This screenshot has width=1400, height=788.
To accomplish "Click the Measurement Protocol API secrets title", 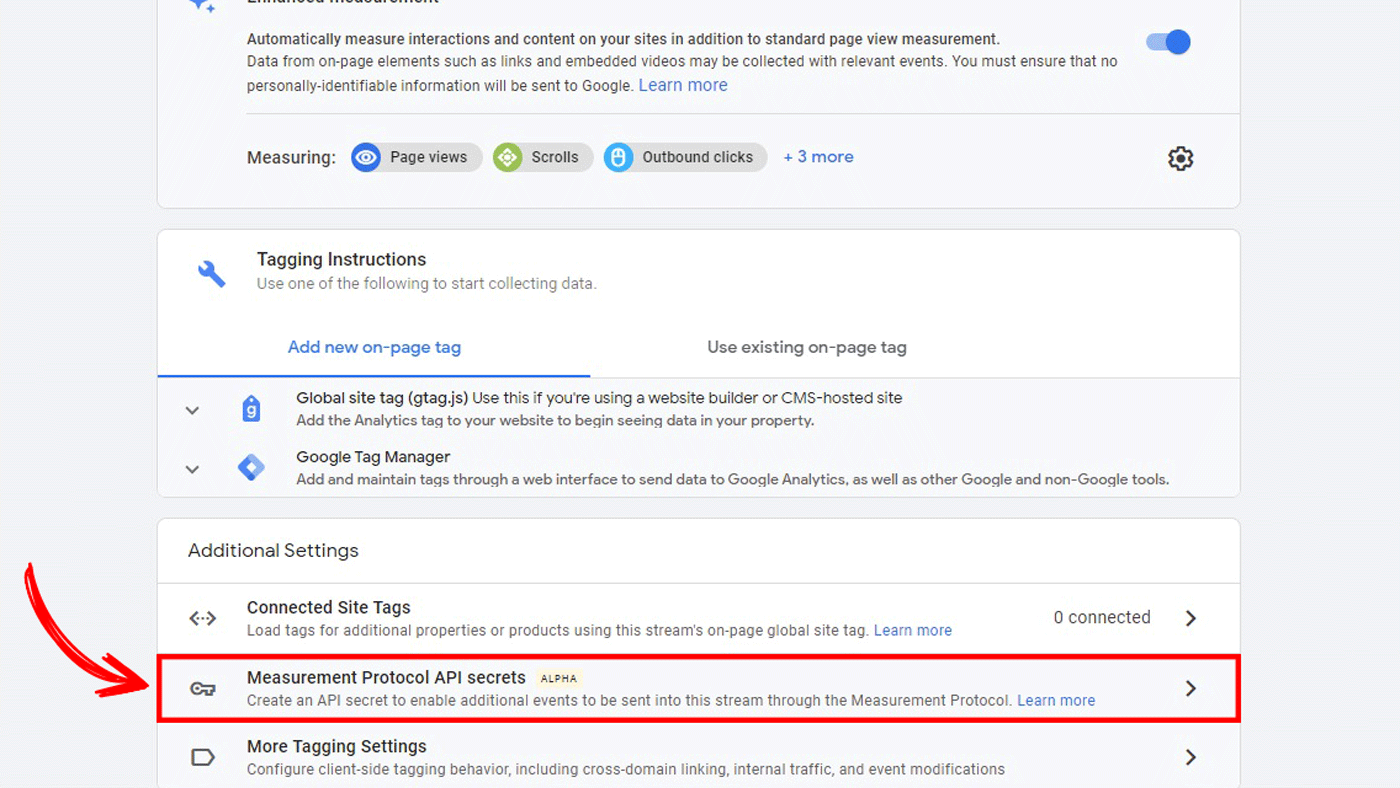I will tap(386, 678).
